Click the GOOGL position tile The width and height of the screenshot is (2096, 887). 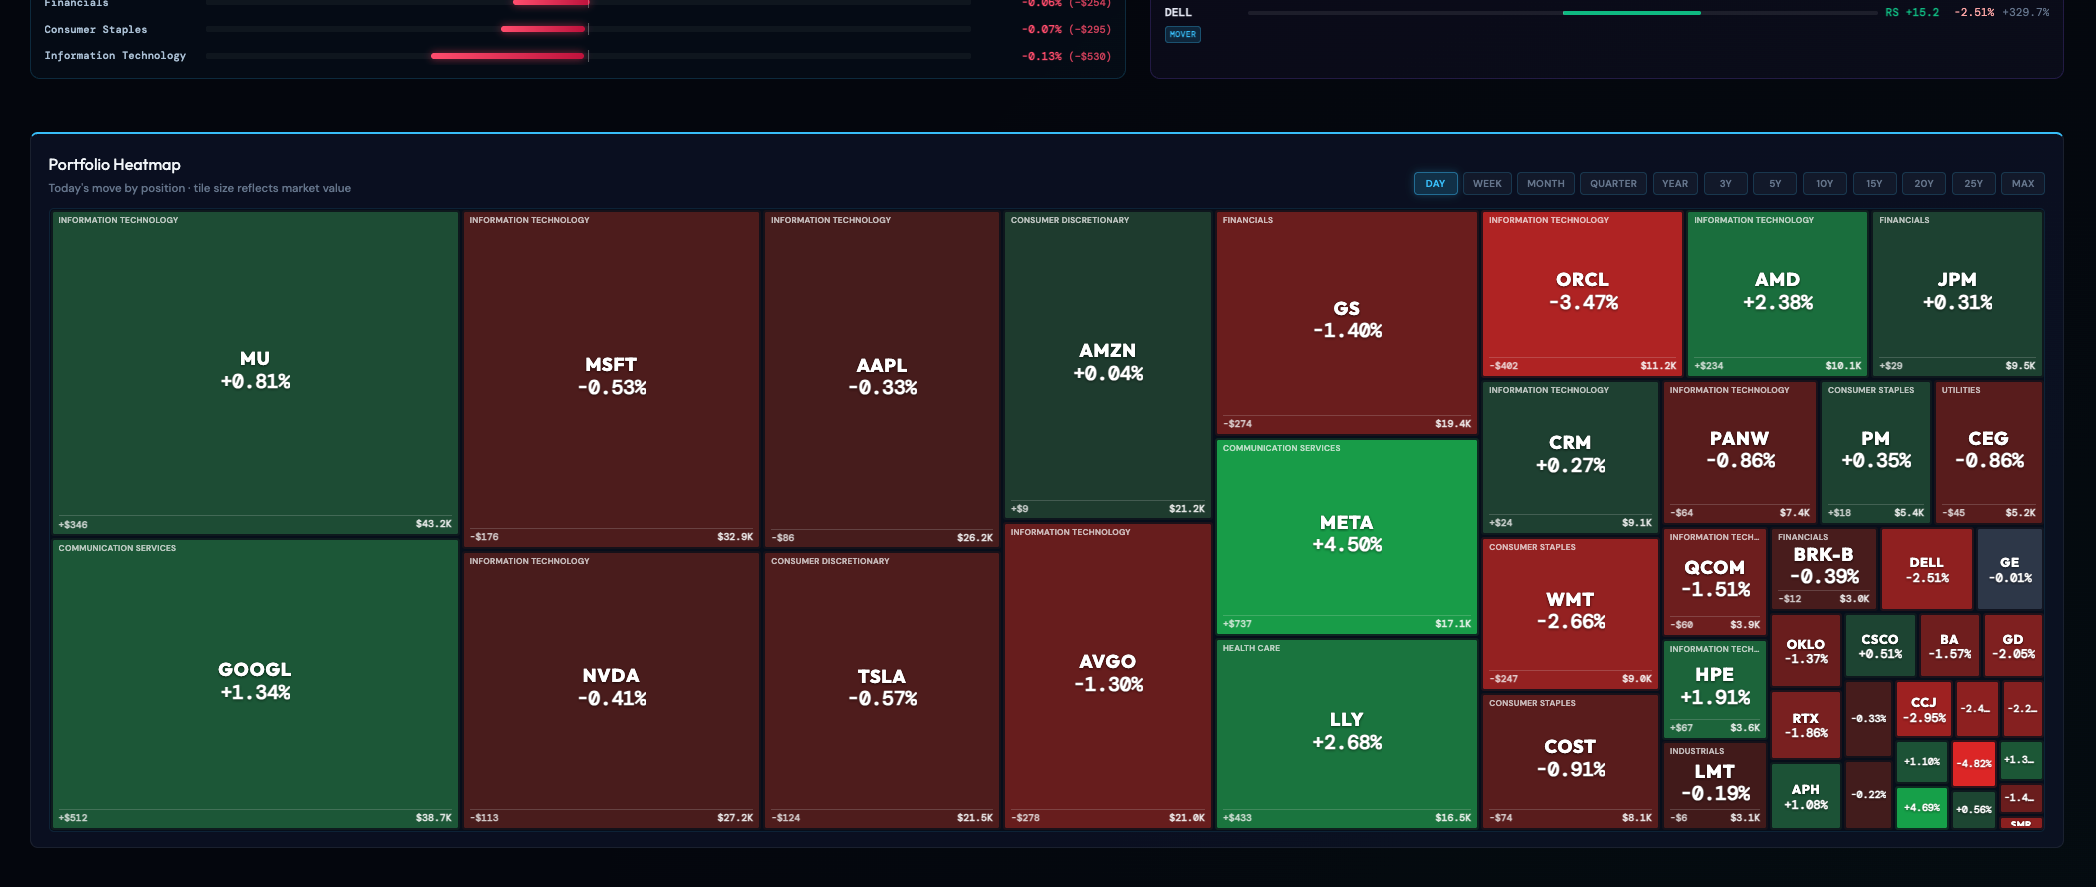pos(255,684)
